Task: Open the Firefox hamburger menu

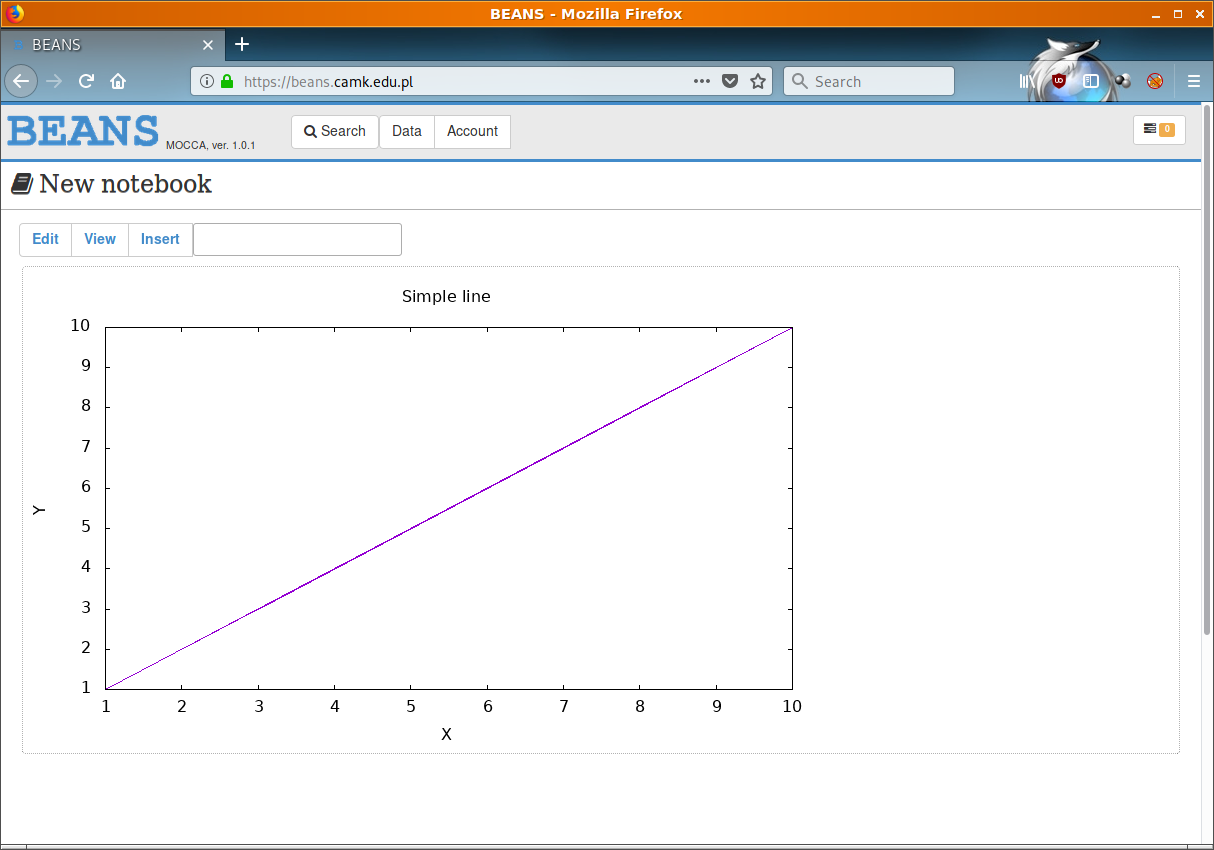Action: (x=1193, y=82)
